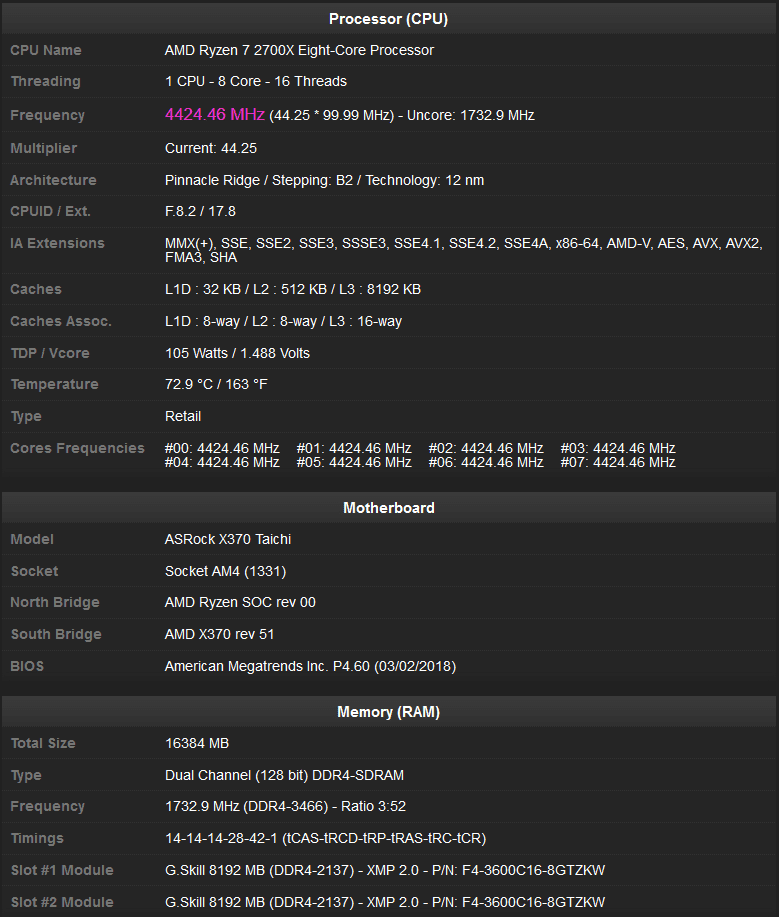
Task: Click the memory Frequency value 1732.9 MHz (DDR4-3466)
Action: (285, 806)
